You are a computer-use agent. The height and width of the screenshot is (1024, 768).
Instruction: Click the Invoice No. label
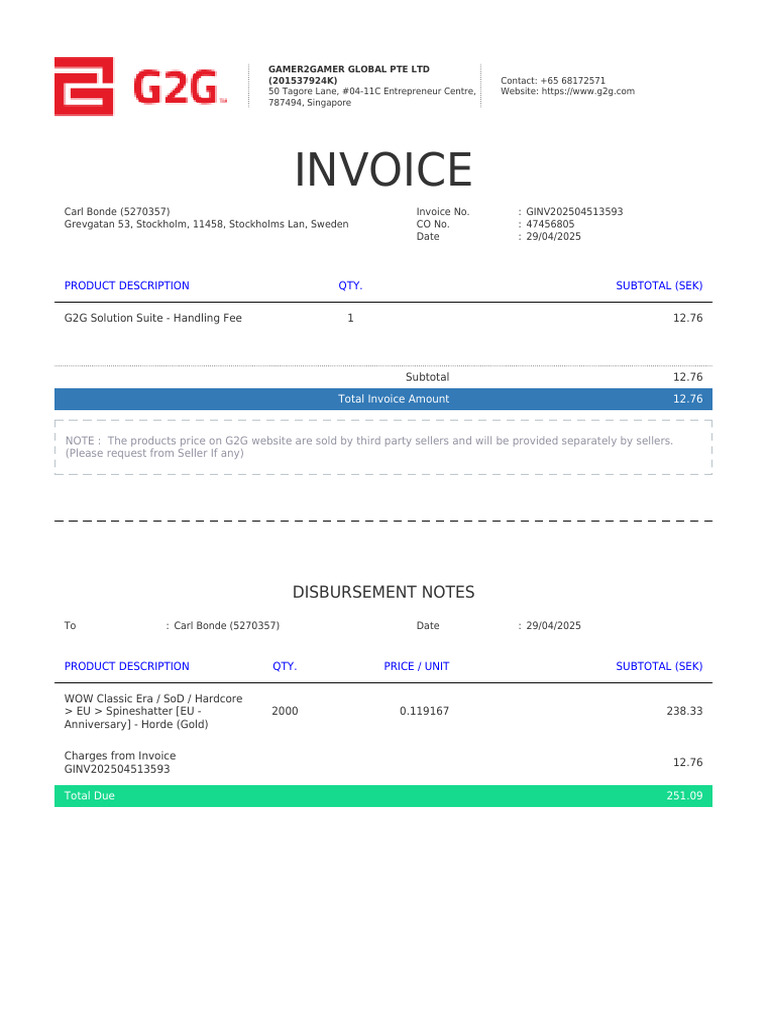(443, 212)
